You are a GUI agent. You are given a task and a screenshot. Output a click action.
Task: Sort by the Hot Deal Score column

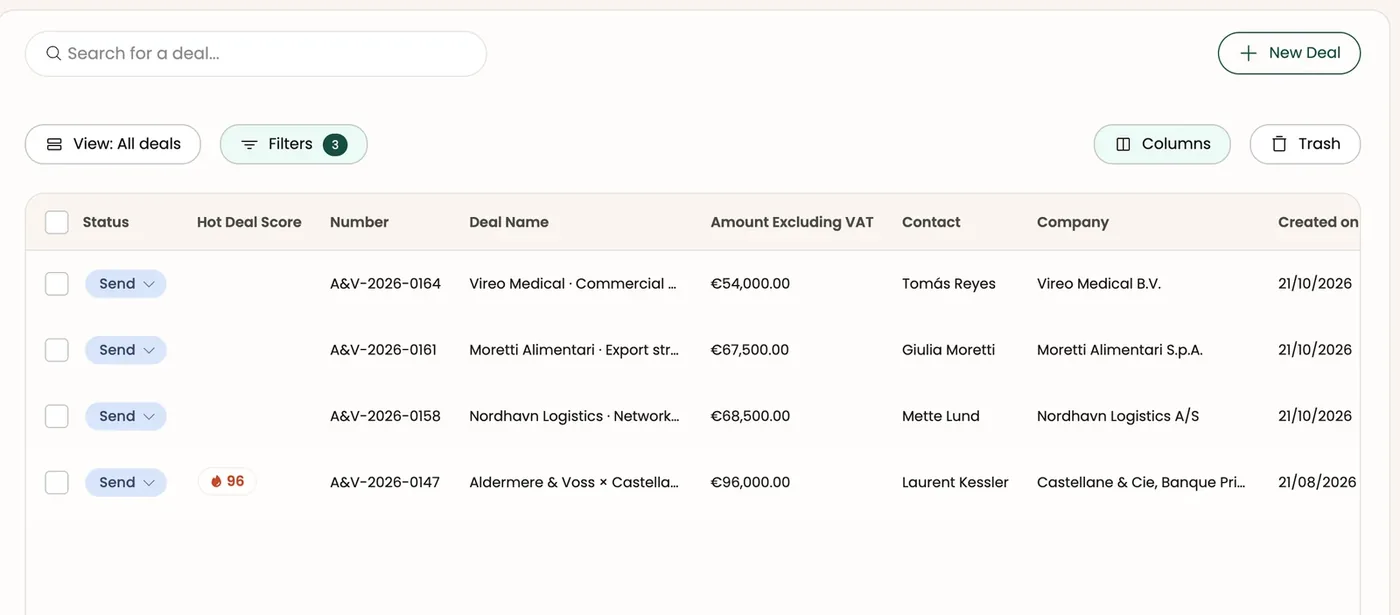click(249, 222)
